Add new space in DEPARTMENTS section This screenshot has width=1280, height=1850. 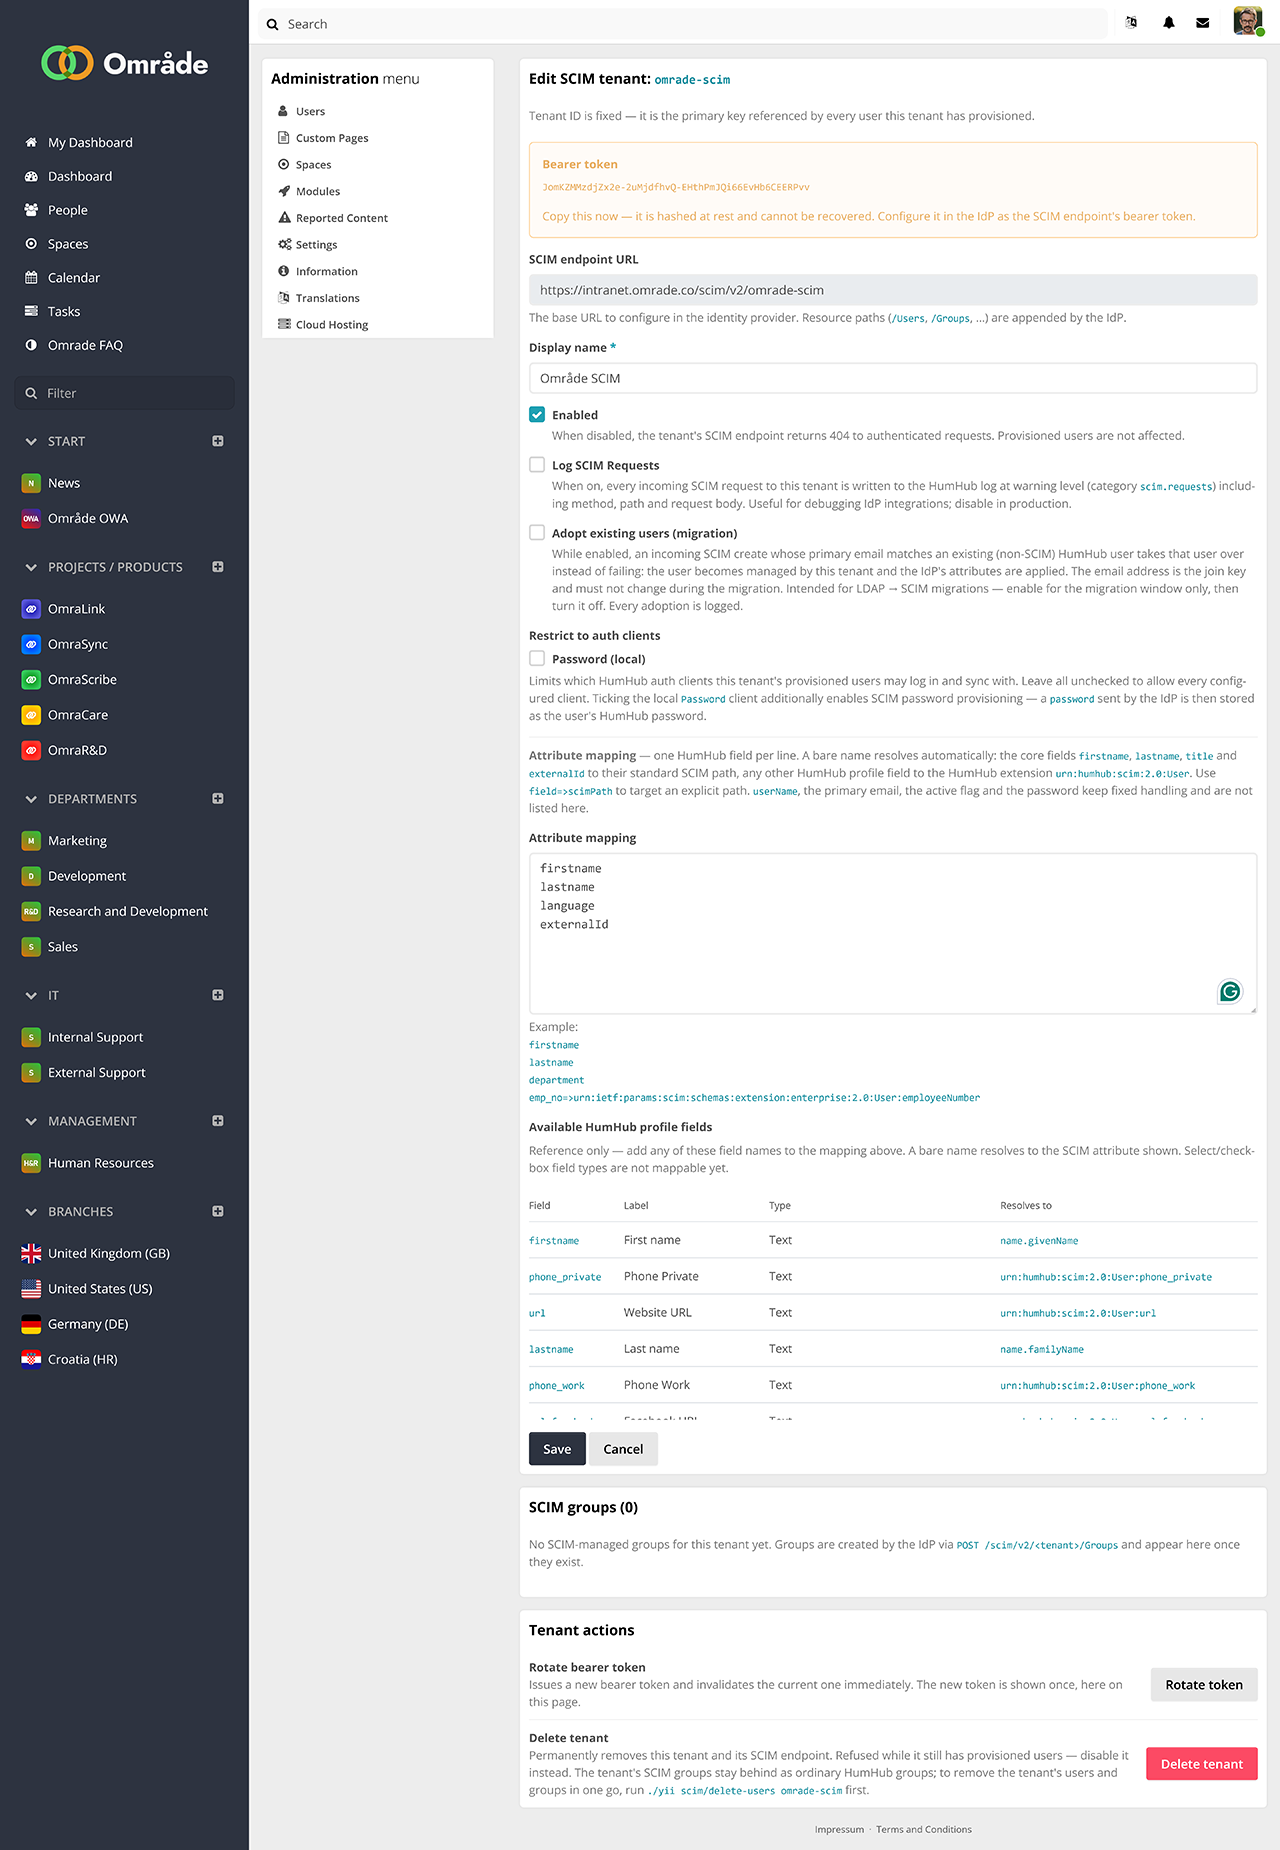tap(218, 799)
